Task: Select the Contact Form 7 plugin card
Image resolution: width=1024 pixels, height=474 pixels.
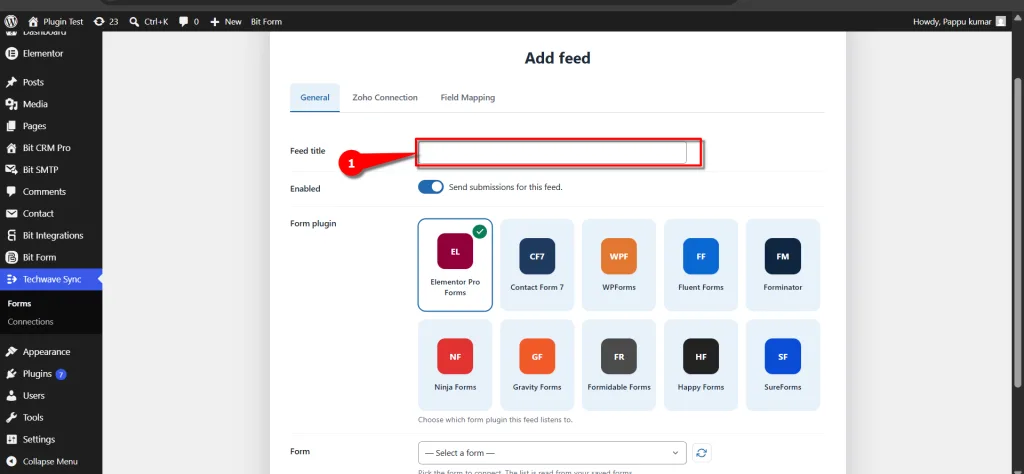Action: coord(537,265)
